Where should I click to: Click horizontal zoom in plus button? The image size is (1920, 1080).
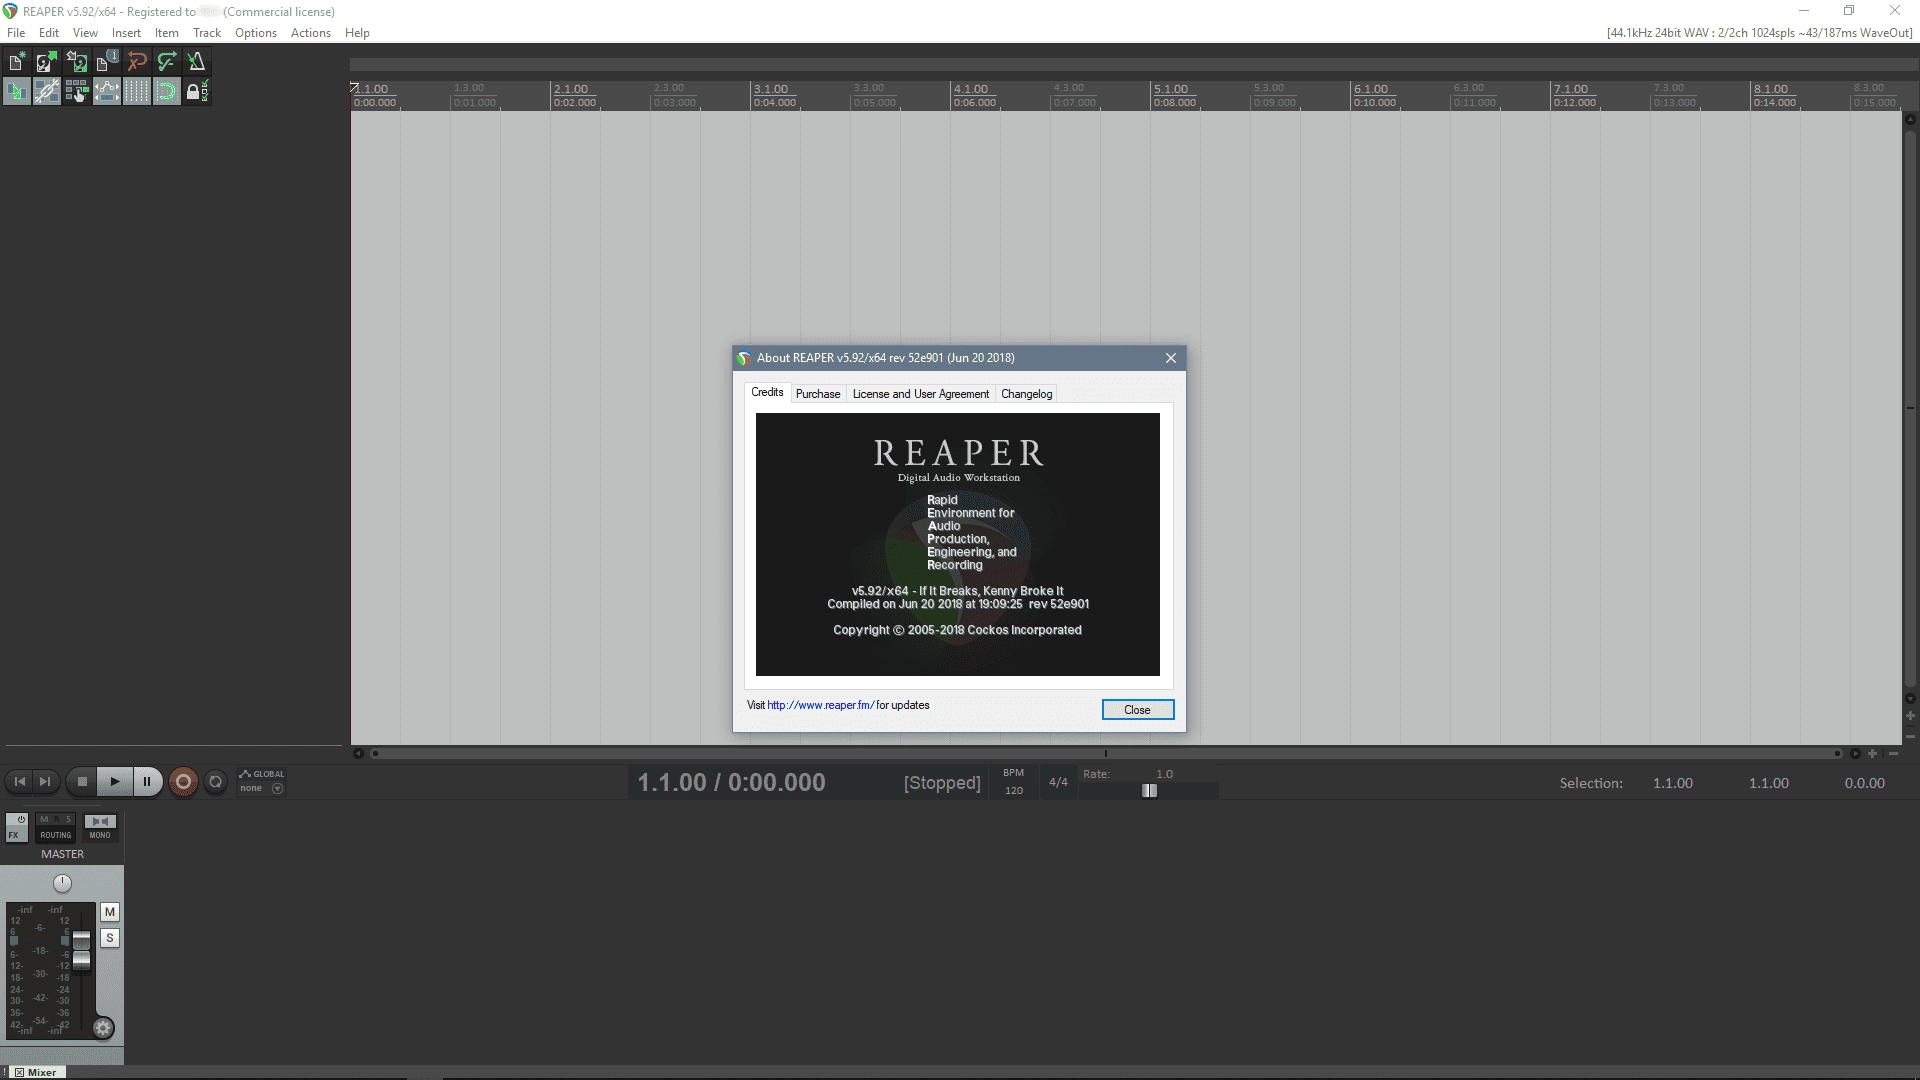click(1873, 753)
